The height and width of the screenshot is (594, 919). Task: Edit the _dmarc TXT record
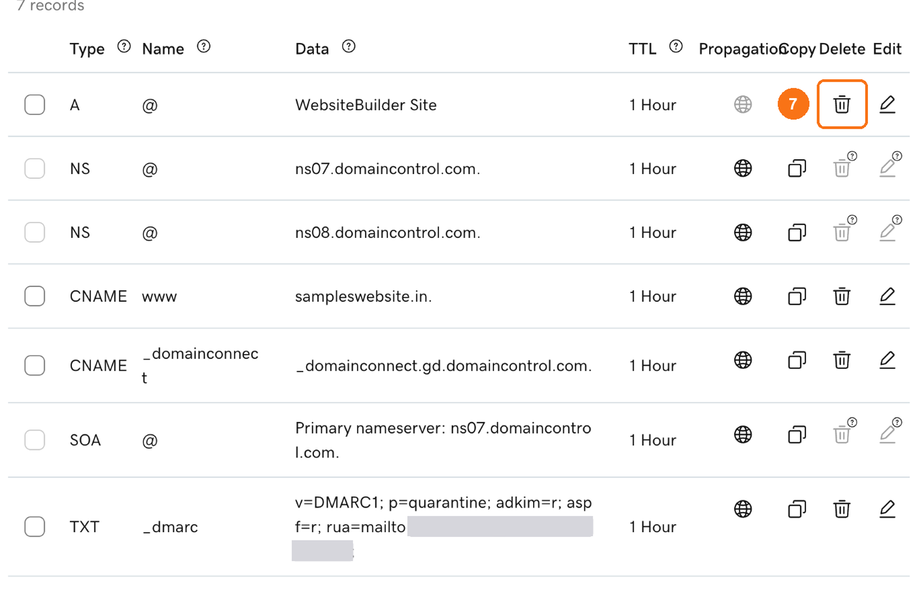click(x=887, y=509)
